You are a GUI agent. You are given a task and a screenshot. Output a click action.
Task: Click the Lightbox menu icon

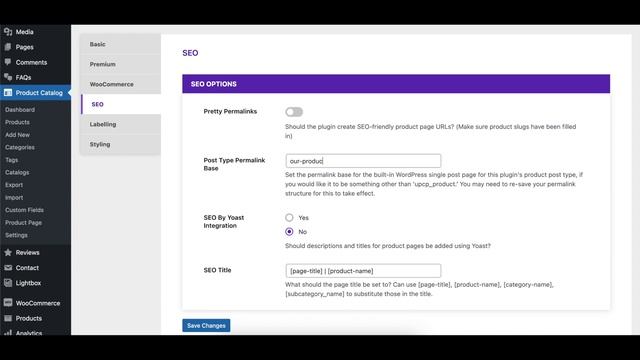pyautogui.click(x=8, y=283)
